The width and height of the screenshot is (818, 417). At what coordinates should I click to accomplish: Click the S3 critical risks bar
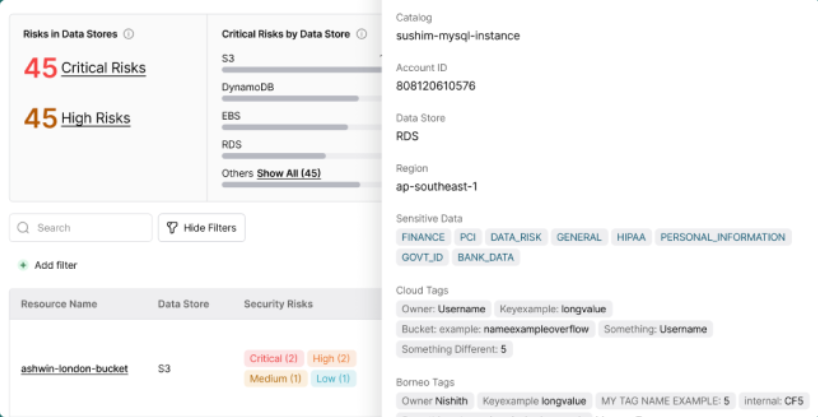point(300,70)
